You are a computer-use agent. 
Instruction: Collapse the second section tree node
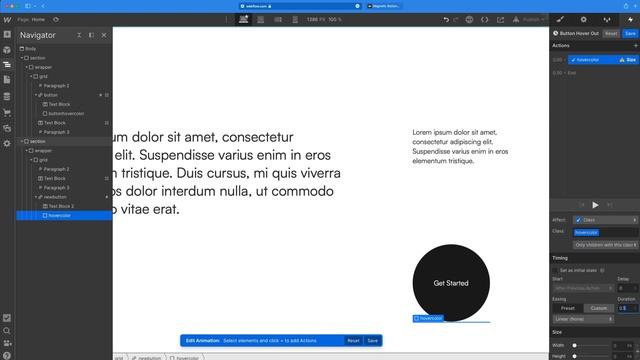tap(22, 141)
